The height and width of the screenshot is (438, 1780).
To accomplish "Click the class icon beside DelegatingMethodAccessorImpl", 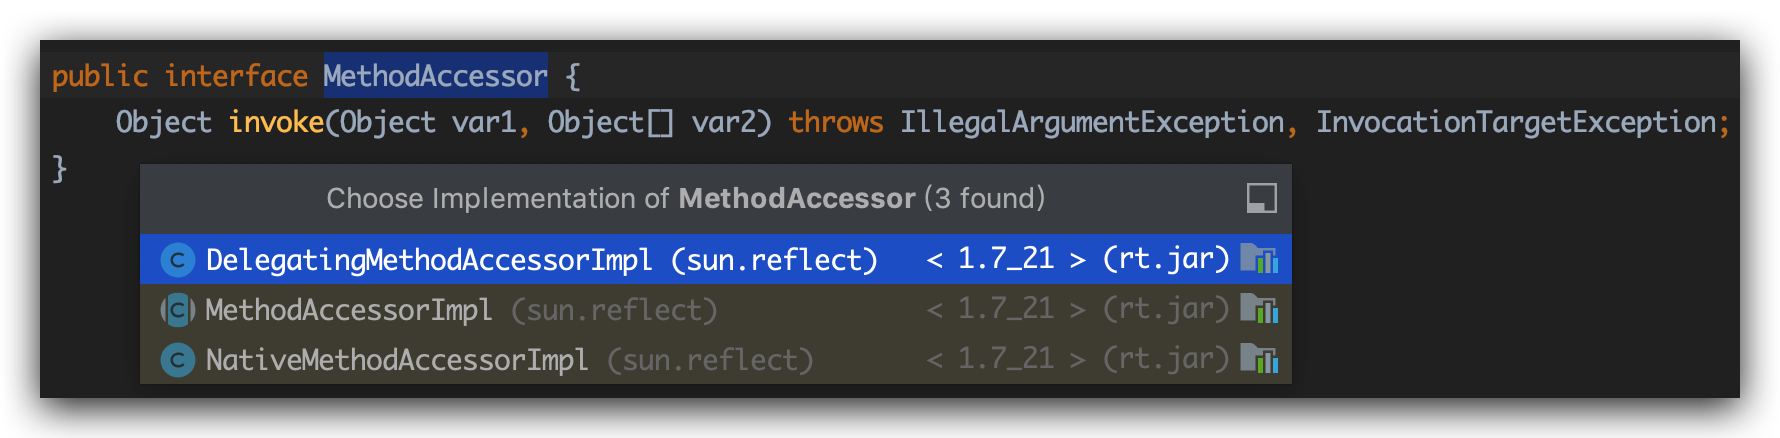I will tap(177, 260).
